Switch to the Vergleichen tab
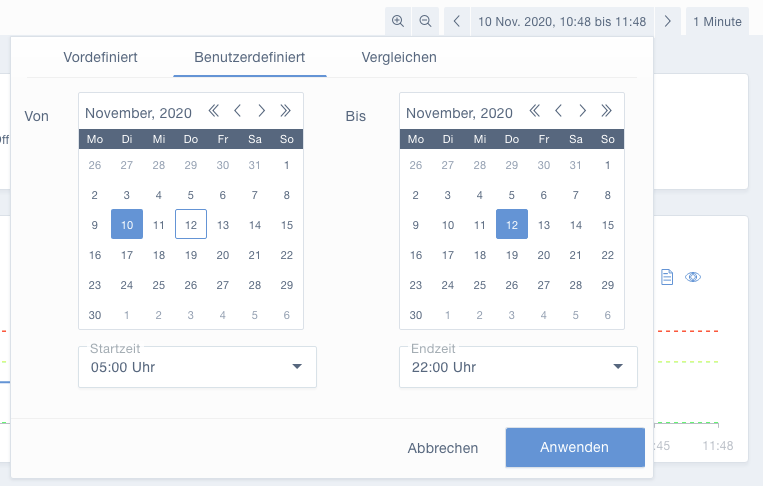This screenshot has width=763, height=486. point(399,57)
